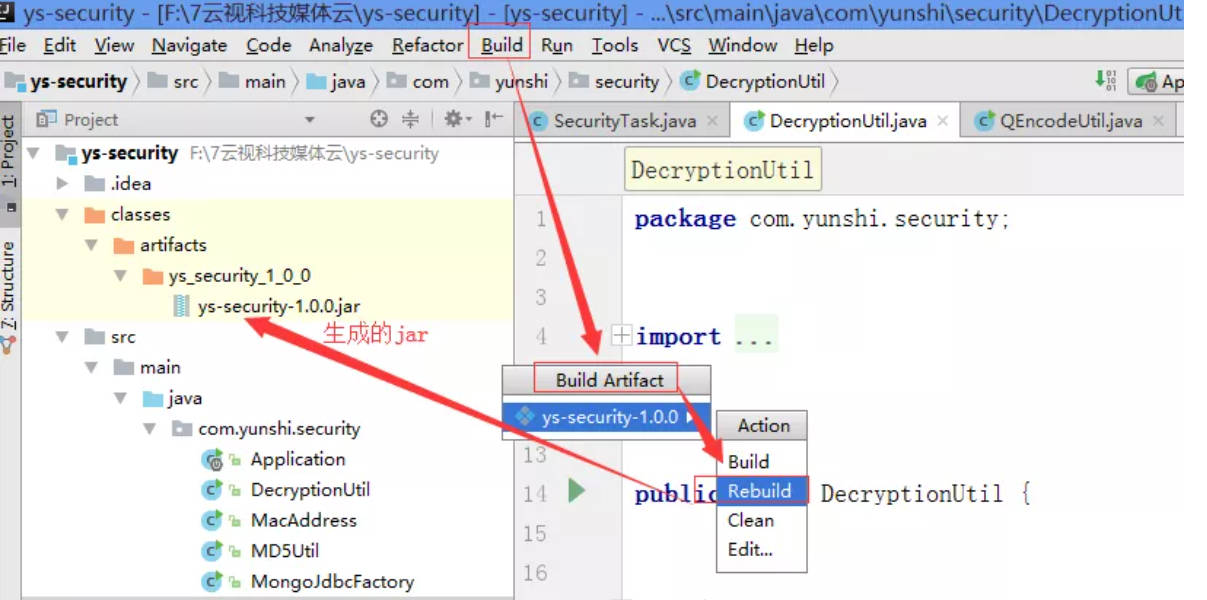
Task: Collapse the com.yunshi.security package
Action: [x=150, y=429]
